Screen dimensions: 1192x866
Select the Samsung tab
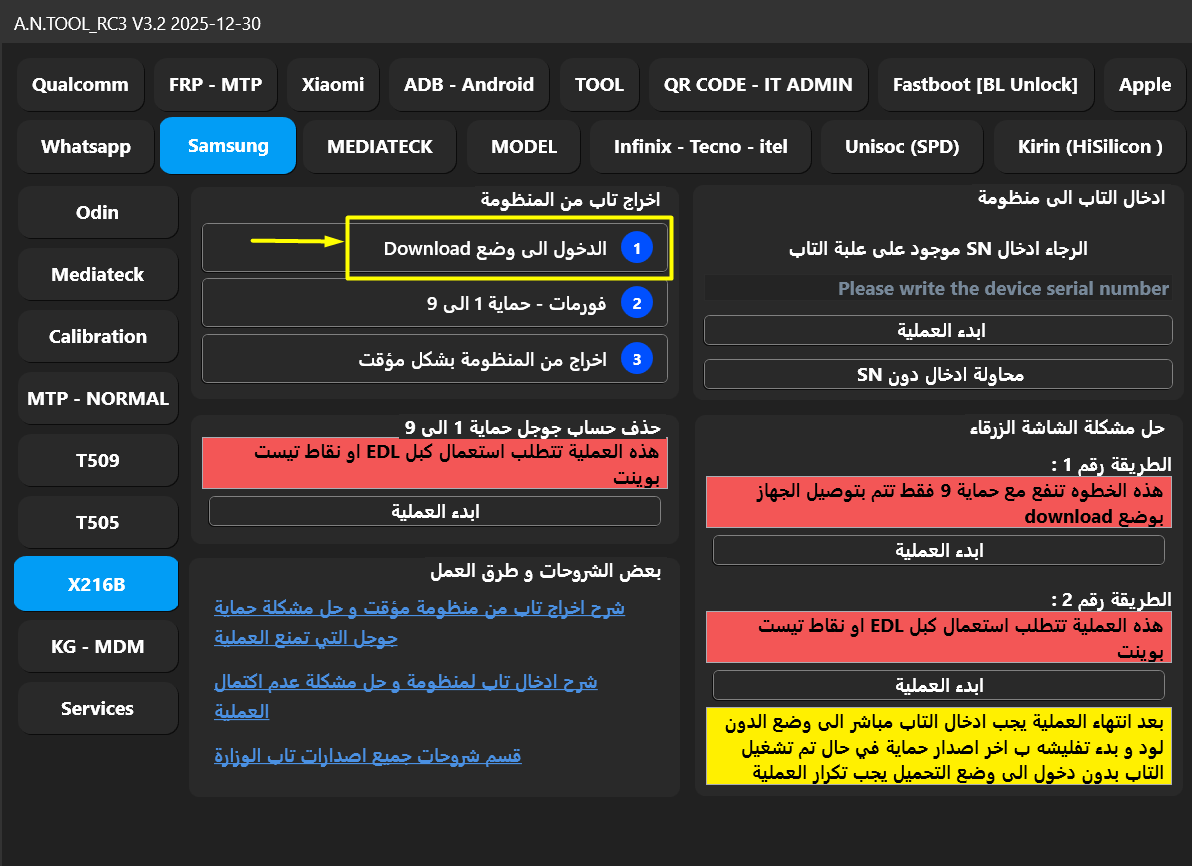pos(228,145)
